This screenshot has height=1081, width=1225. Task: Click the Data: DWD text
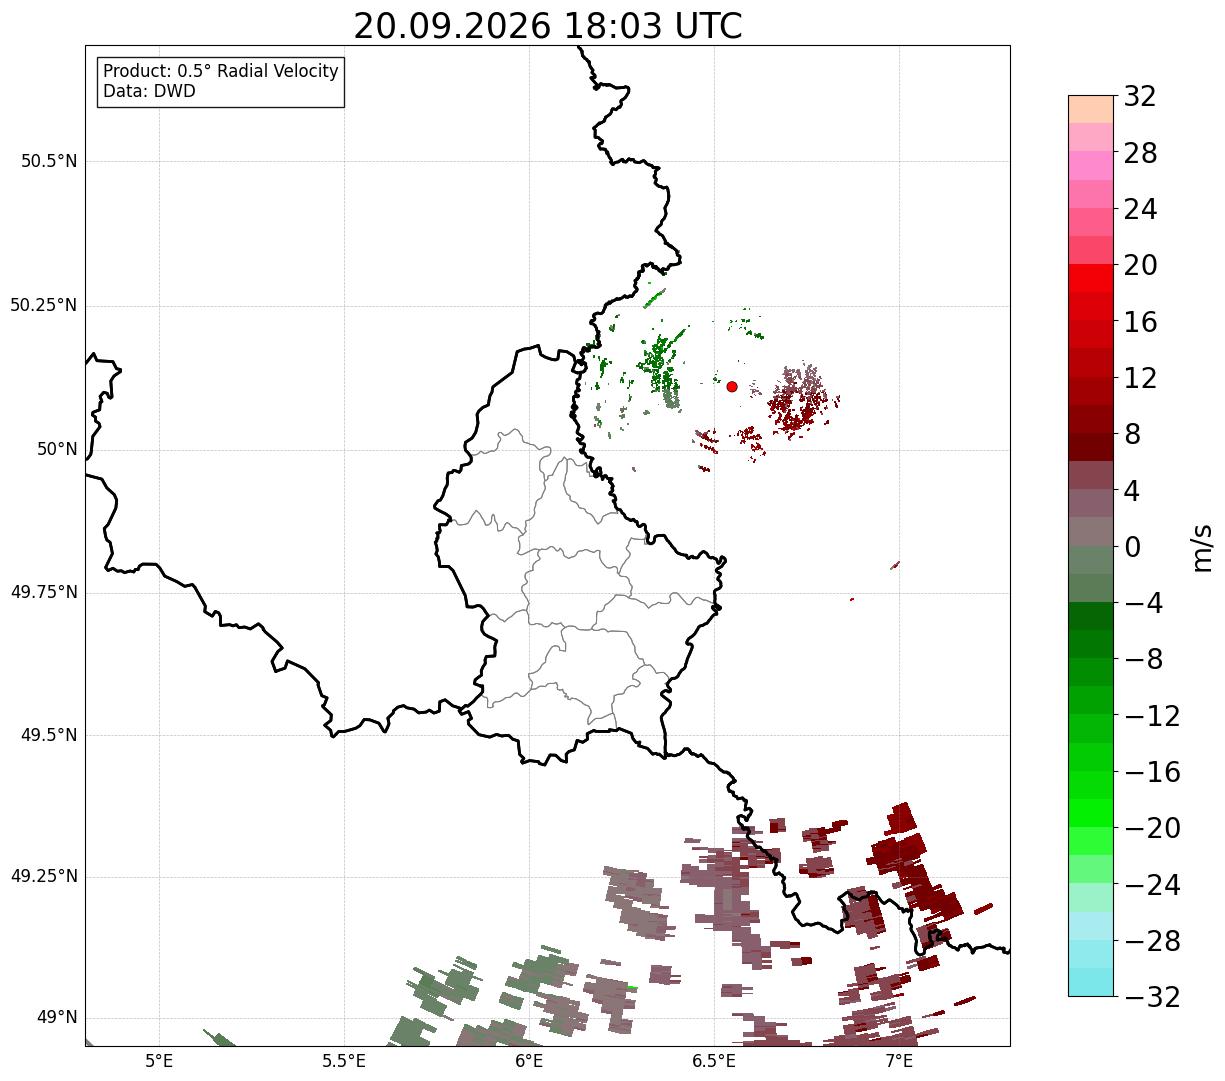pyautogui.click(x=149, y=92)
